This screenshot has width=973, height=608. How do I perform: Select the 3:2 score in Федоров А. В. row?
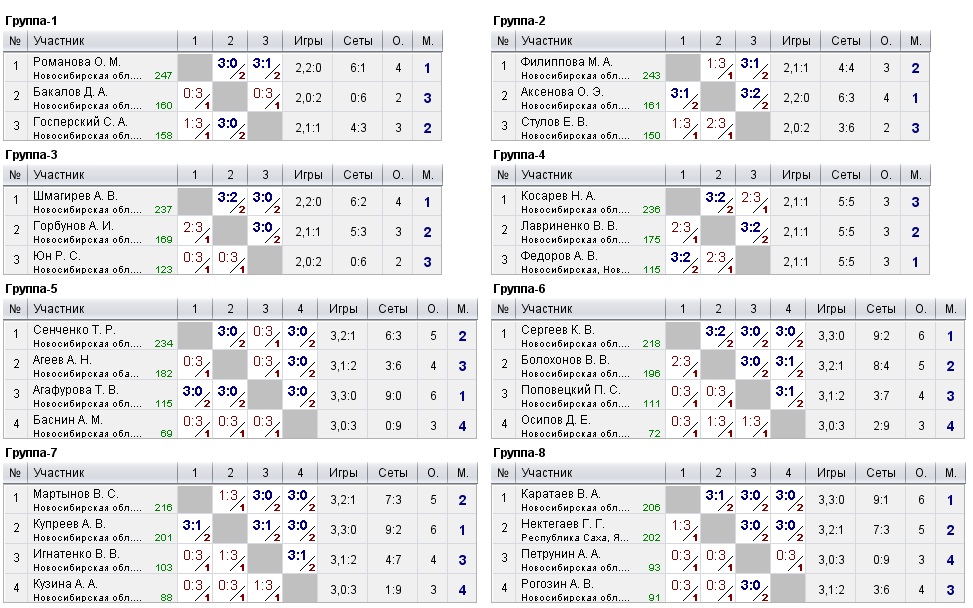point(682,257)
